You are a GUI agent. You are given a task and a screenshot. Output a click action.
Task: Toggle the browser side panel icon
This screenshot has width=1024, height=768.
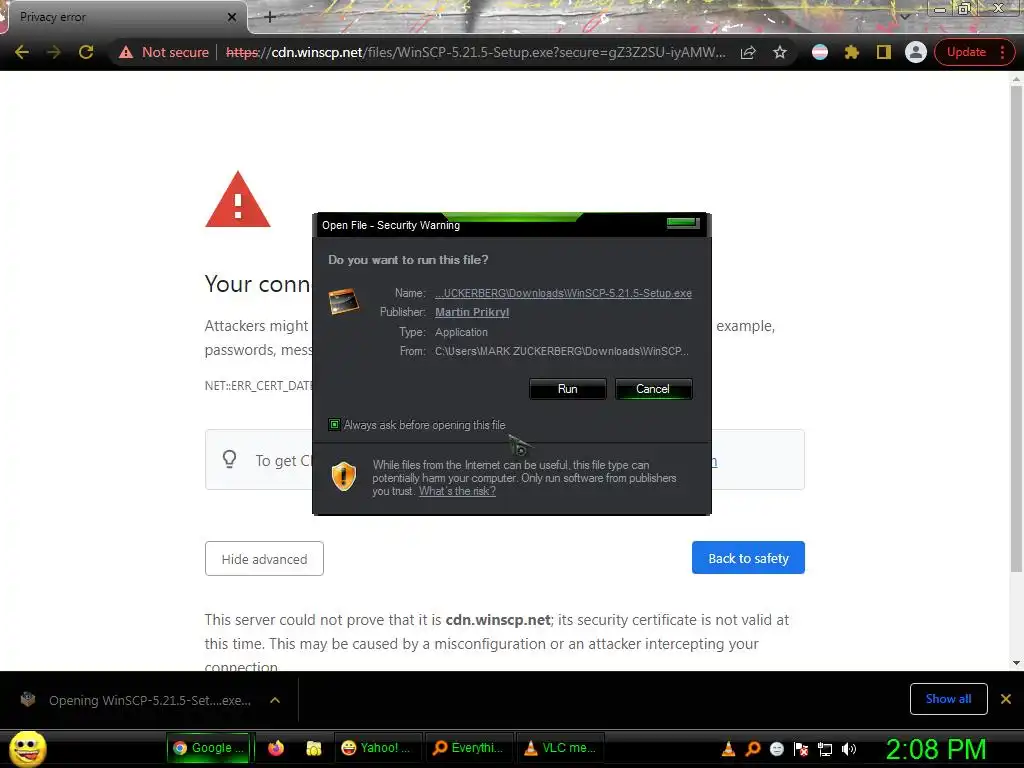point(884,52)
